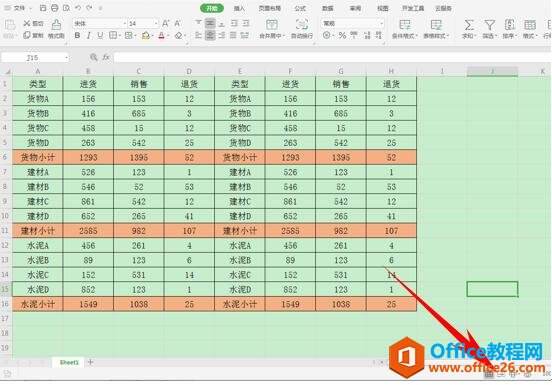The image size is (552, 385).
Task: Add a new sheet with plus button
Action: coord(90,362)
